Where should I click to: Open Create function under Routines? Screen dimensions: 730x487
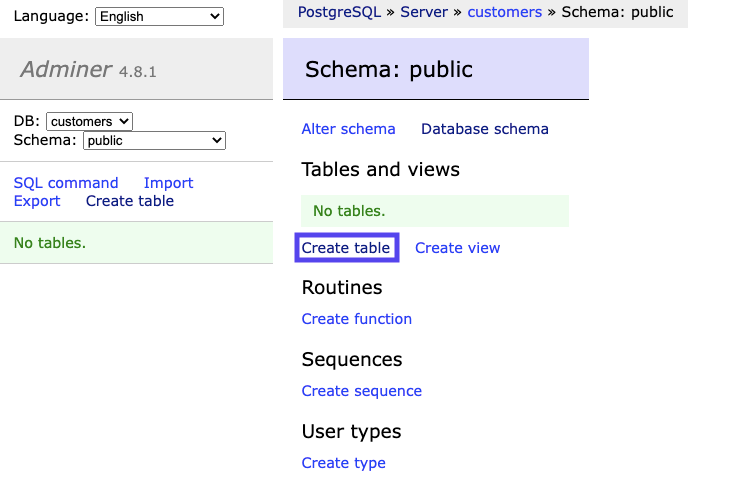click(x=357, y=319)
